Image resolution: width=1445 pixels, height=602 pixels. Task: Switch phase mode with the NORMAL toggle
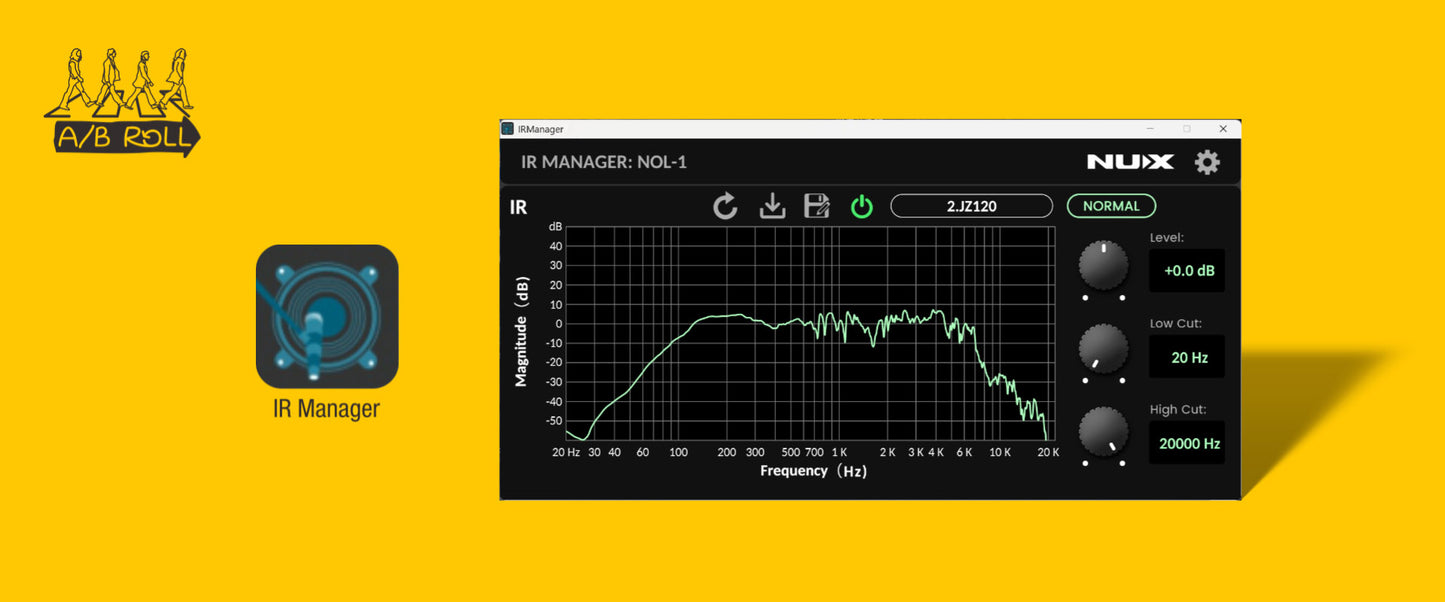point(1111,205)
